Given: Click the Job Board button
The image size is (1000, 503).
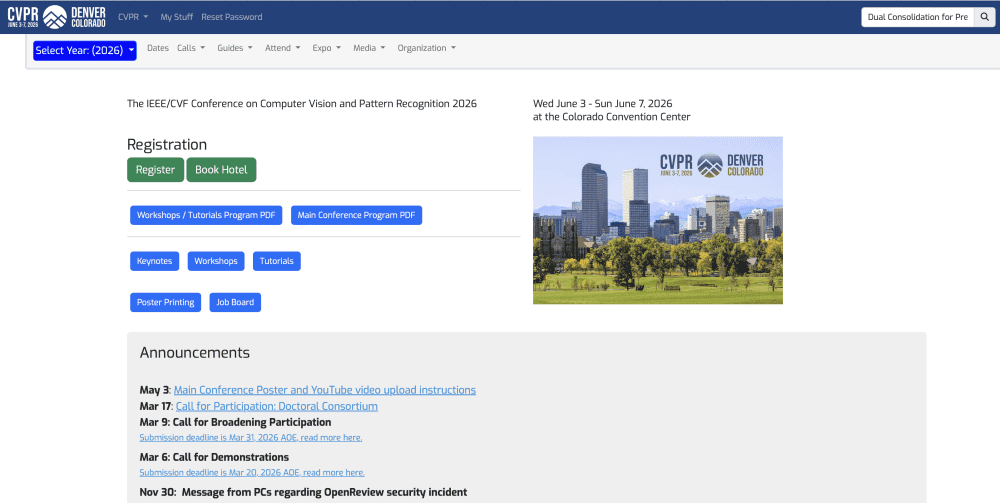Looking at the screenshot, I should pos(235,302).
